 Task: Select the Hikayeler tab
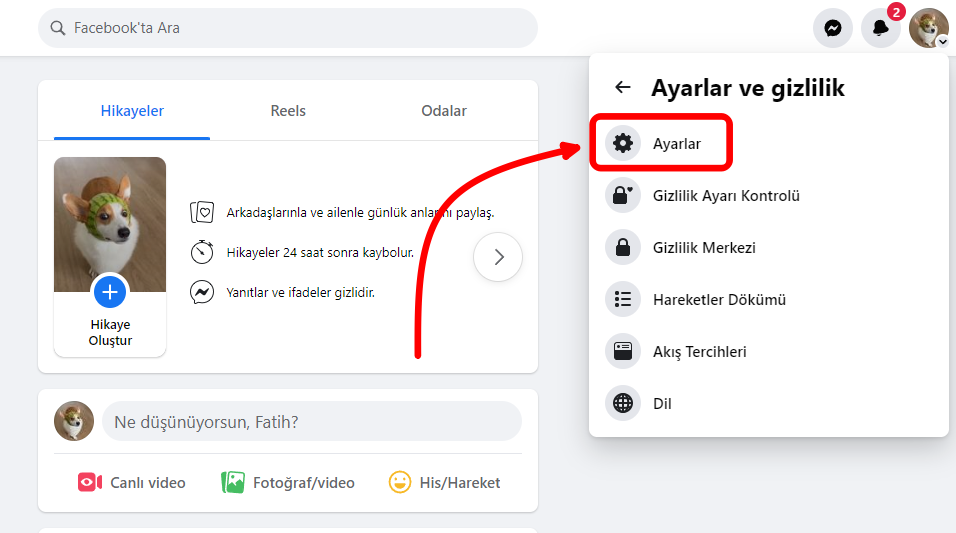pyautogui.click(x=132, y=111)
